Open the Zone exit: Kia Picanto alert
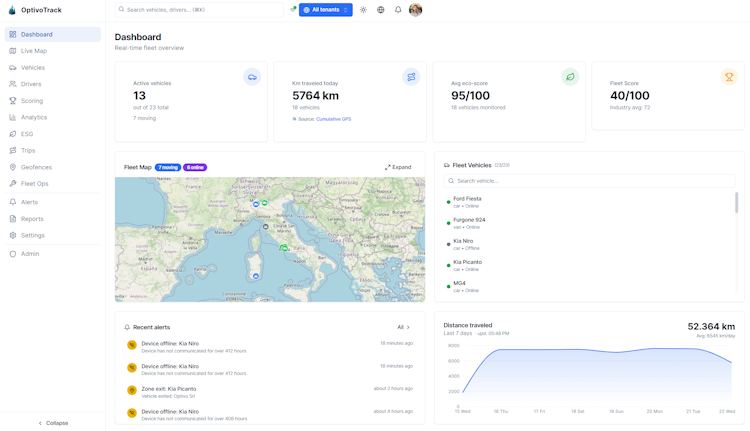Viewport: 750px width, 431px height. [270, 392]
